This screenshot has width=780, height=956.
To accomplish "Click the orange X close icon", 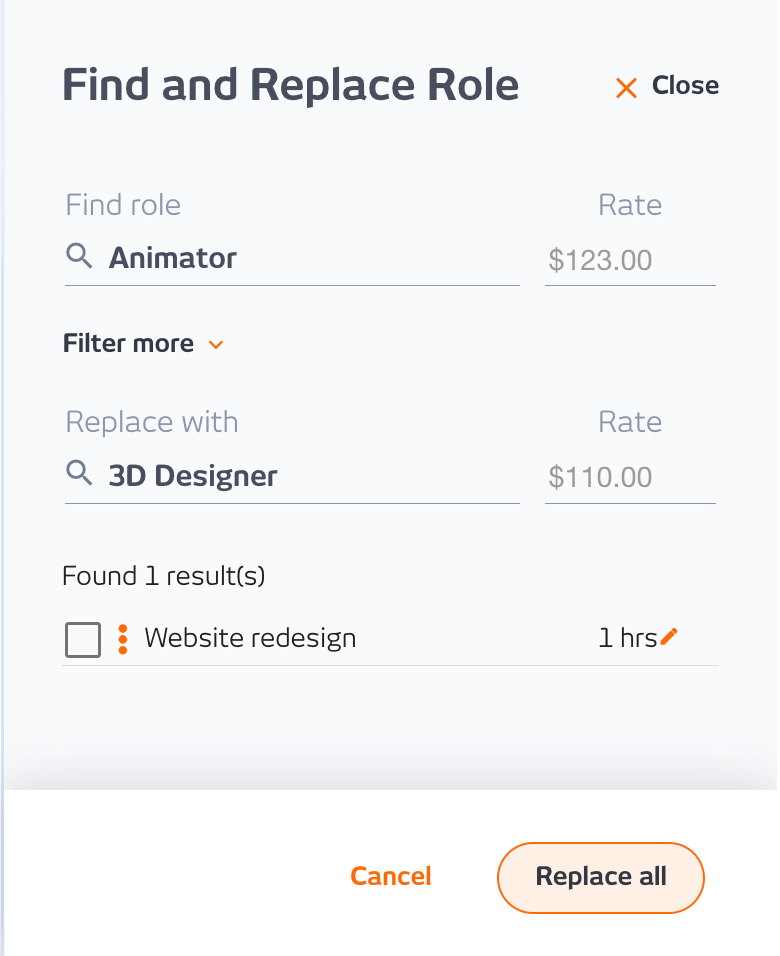I will pyautogui.click(x=626, y=88).
